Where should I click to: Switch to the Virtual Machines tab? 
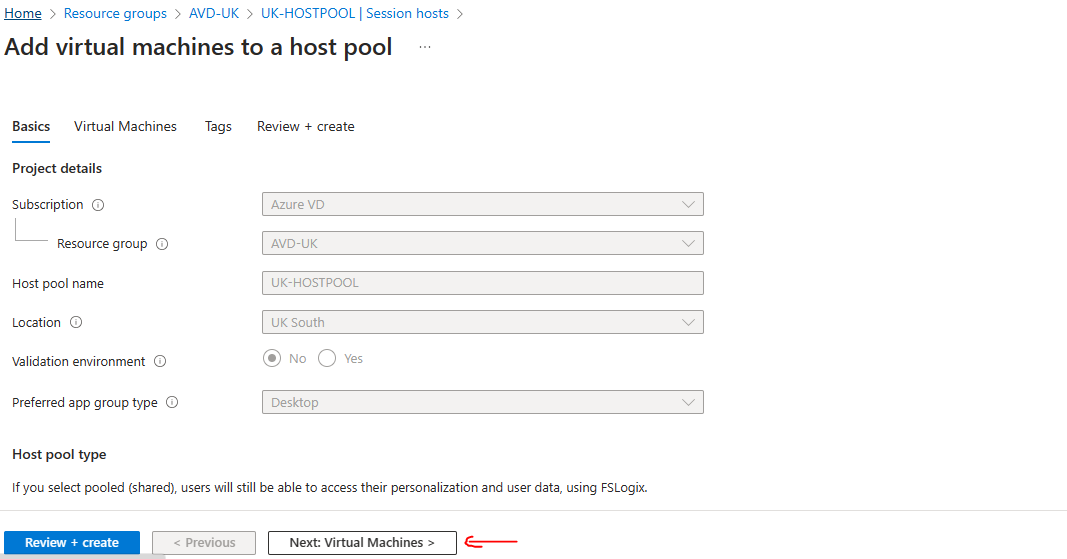click(125, 126)
